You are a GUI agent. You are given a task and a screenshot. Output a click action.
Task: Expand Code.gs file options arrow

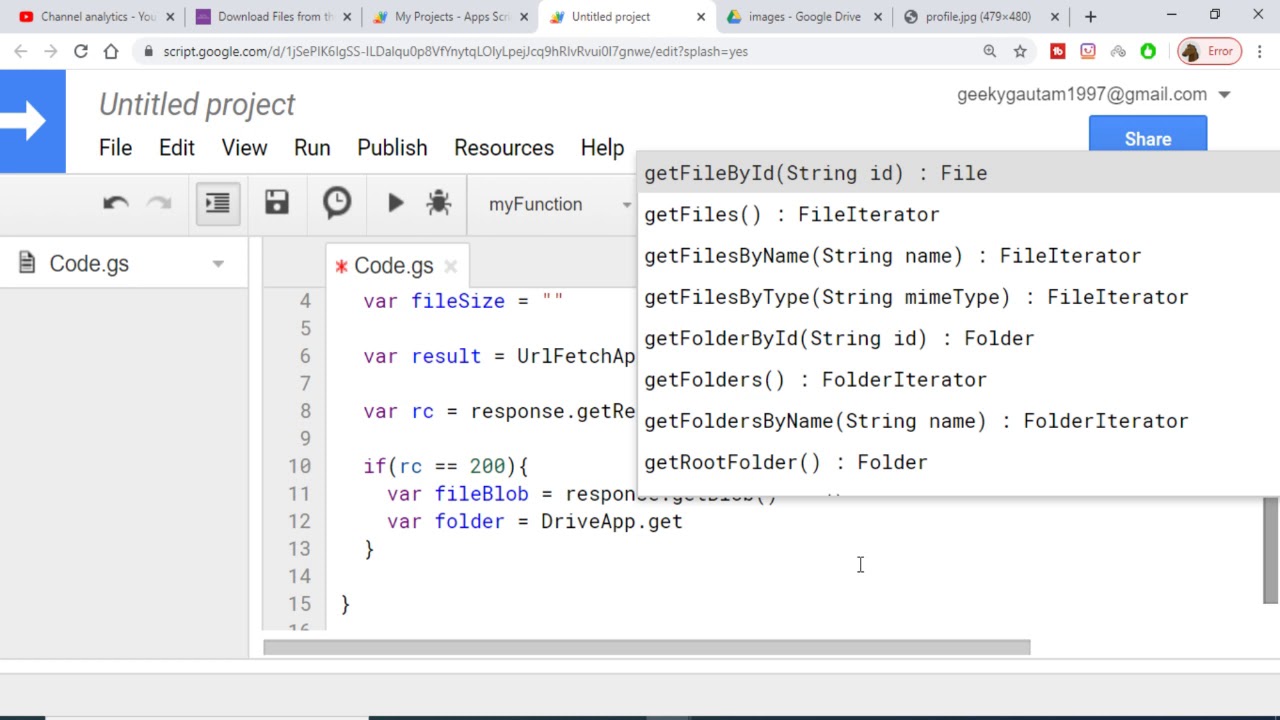(x=218, y=264)
